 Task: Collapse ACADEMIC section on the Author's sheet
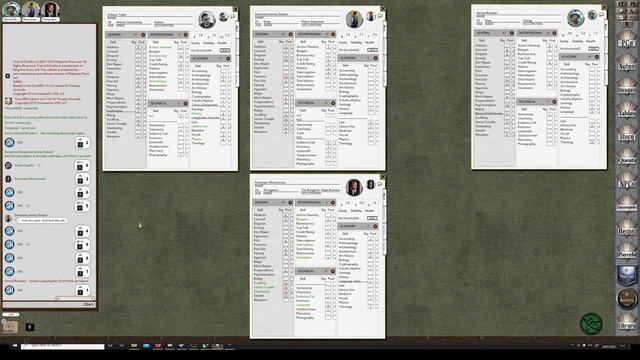point(228,58)
